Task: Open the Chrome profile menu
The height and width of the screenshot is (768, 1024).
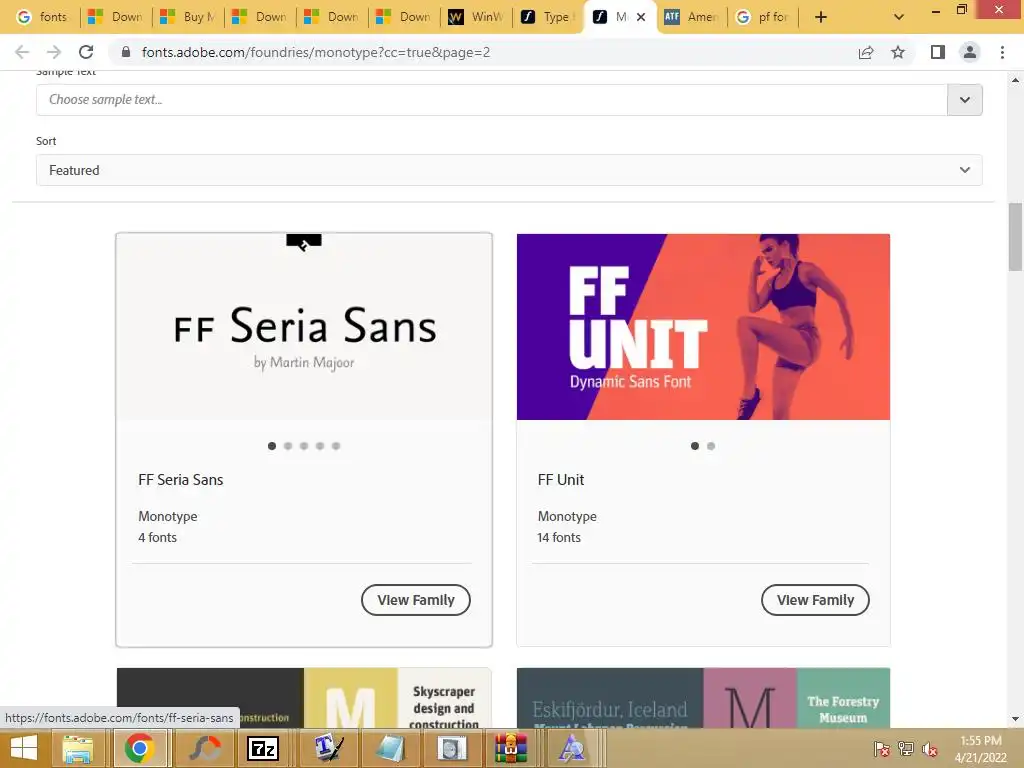Action: click(x=970, y=52)
